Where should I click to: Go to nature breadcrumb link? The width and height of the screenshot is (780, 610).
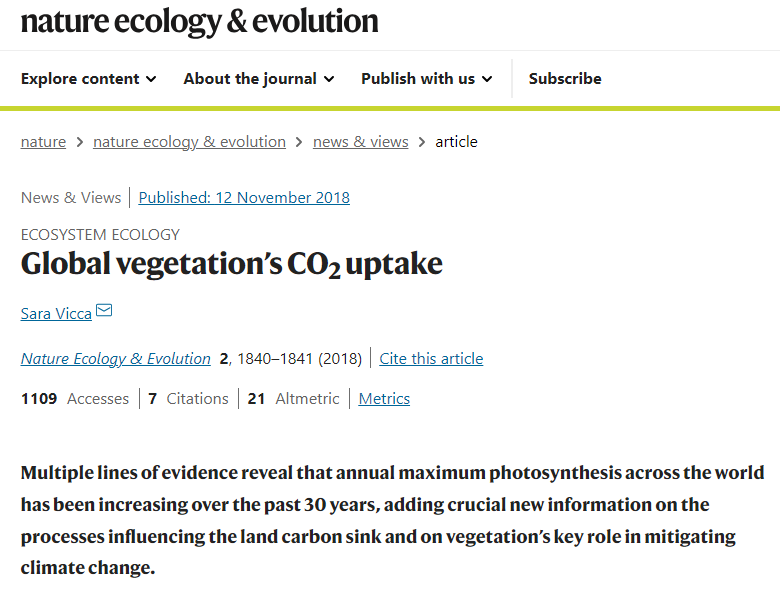[43, 142]
